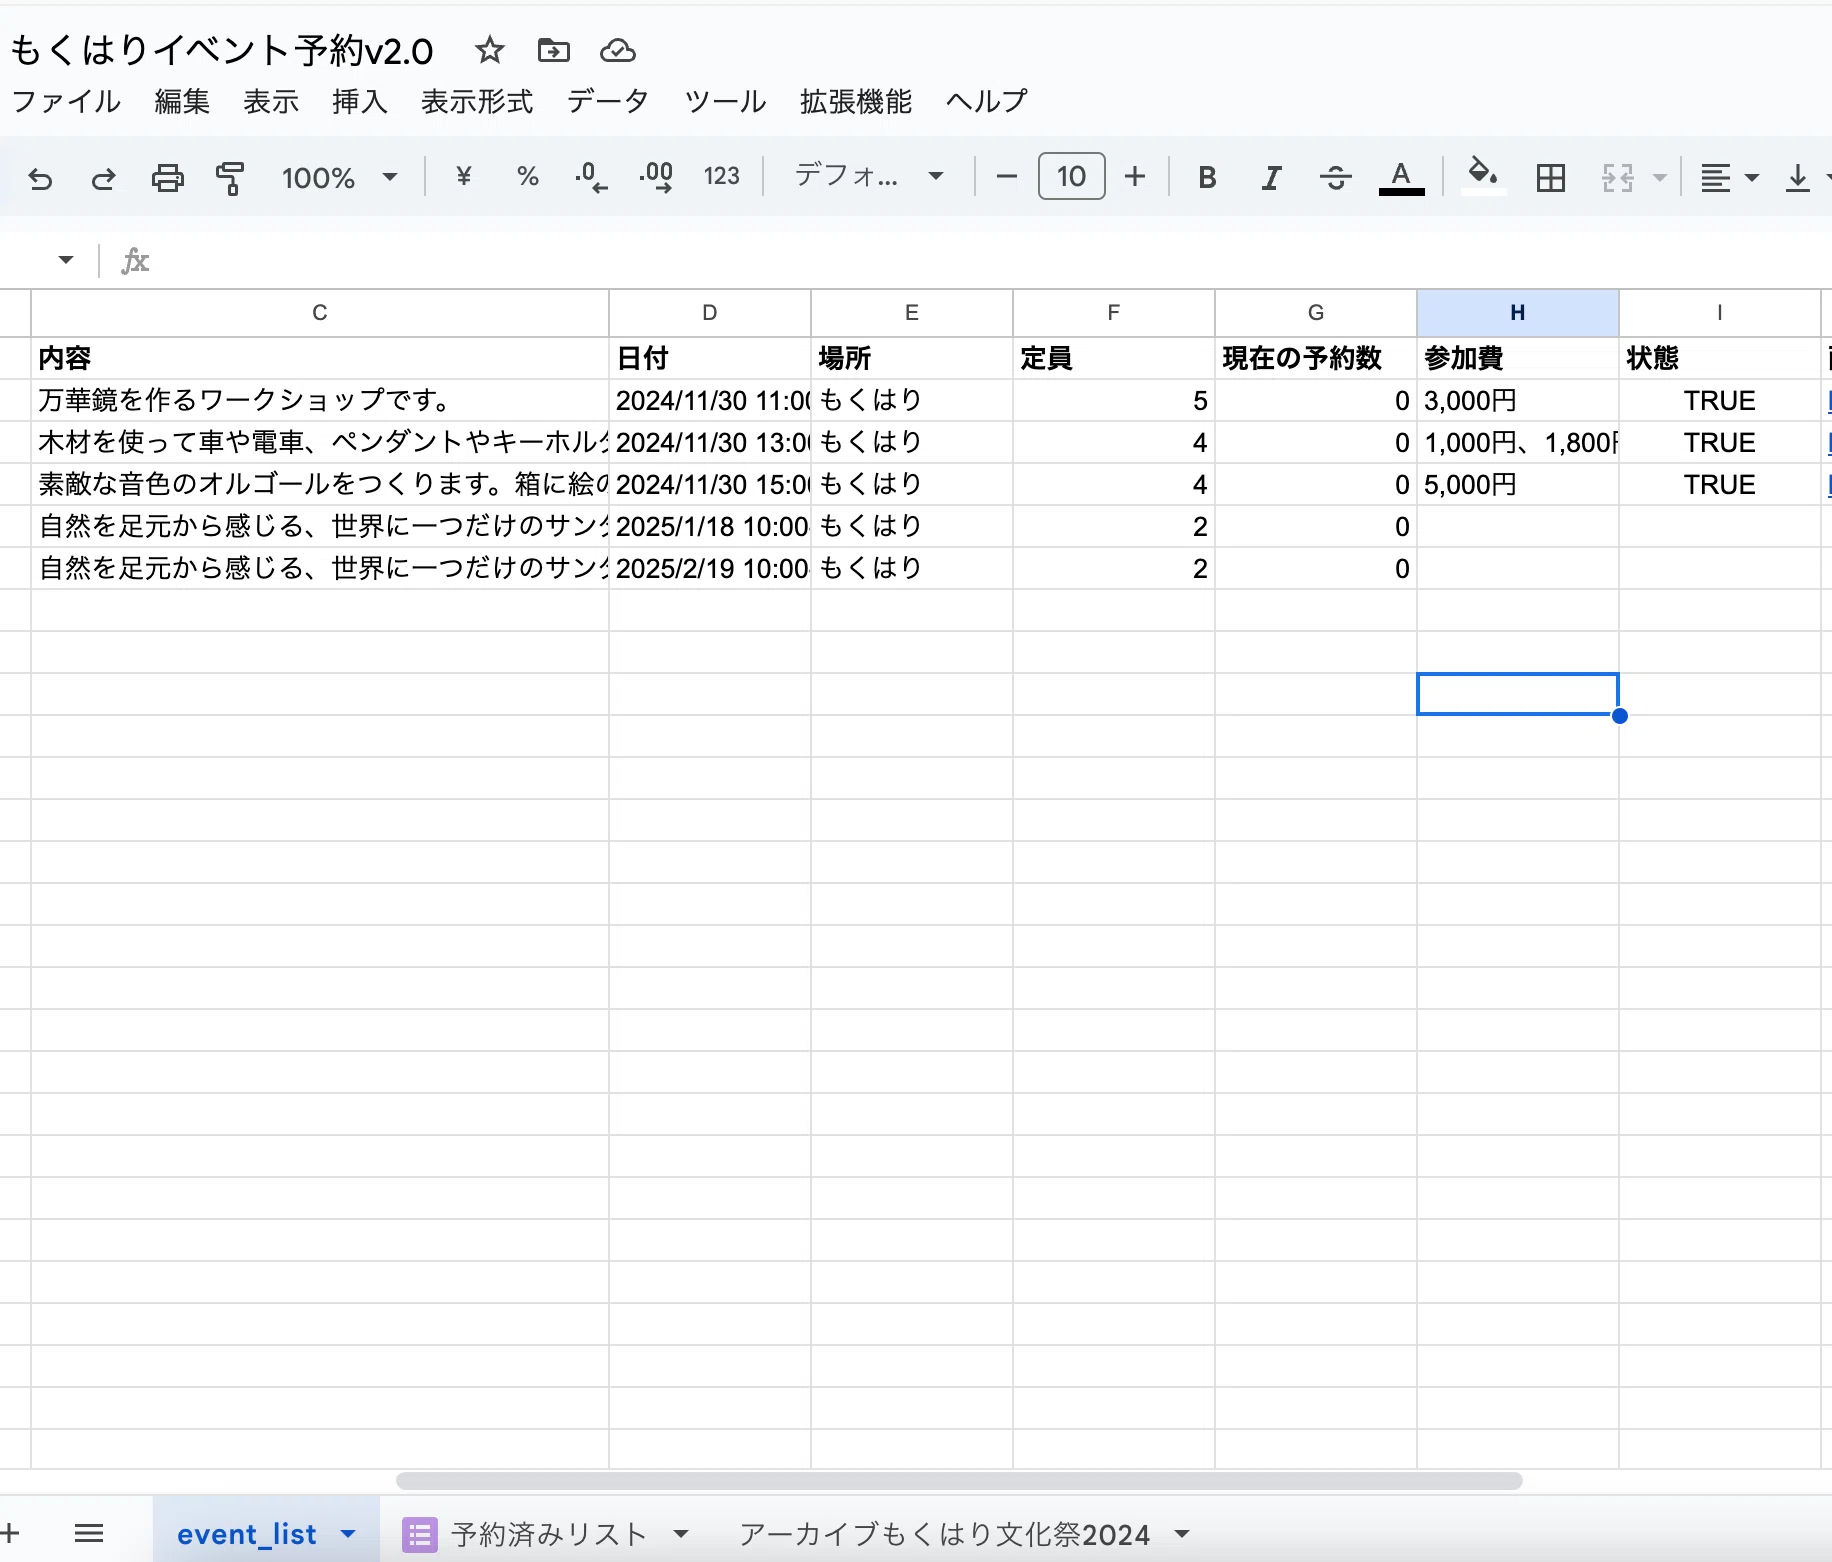Open the name box dropdown arrow

pyautogui.click(x=66, y=261)
